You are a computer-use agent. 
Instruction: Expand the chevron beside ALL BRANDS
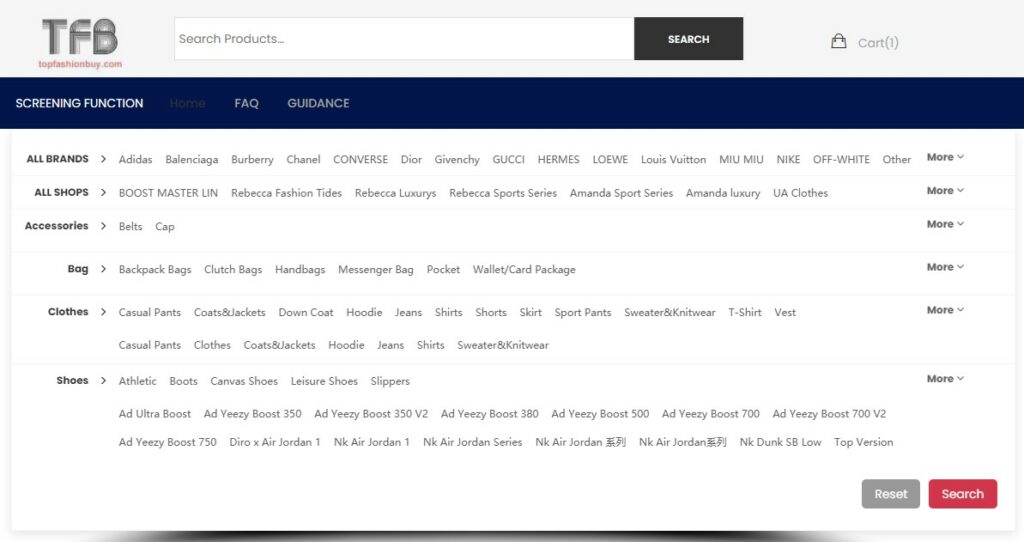click(103, 159)
